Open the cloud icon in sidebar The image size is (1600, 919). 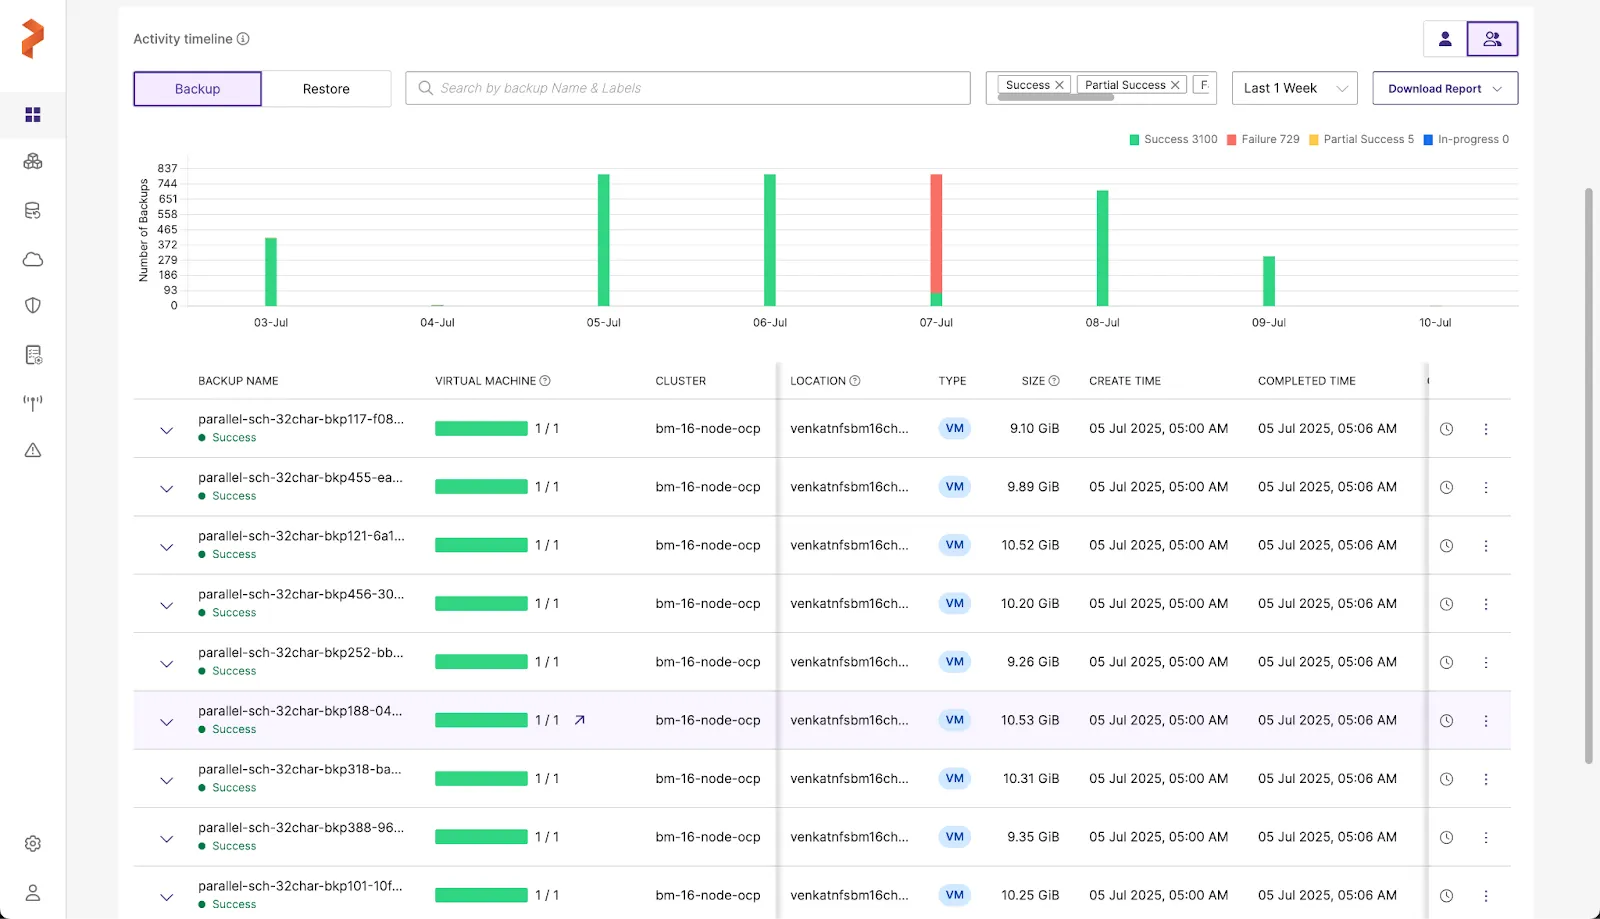33,260
